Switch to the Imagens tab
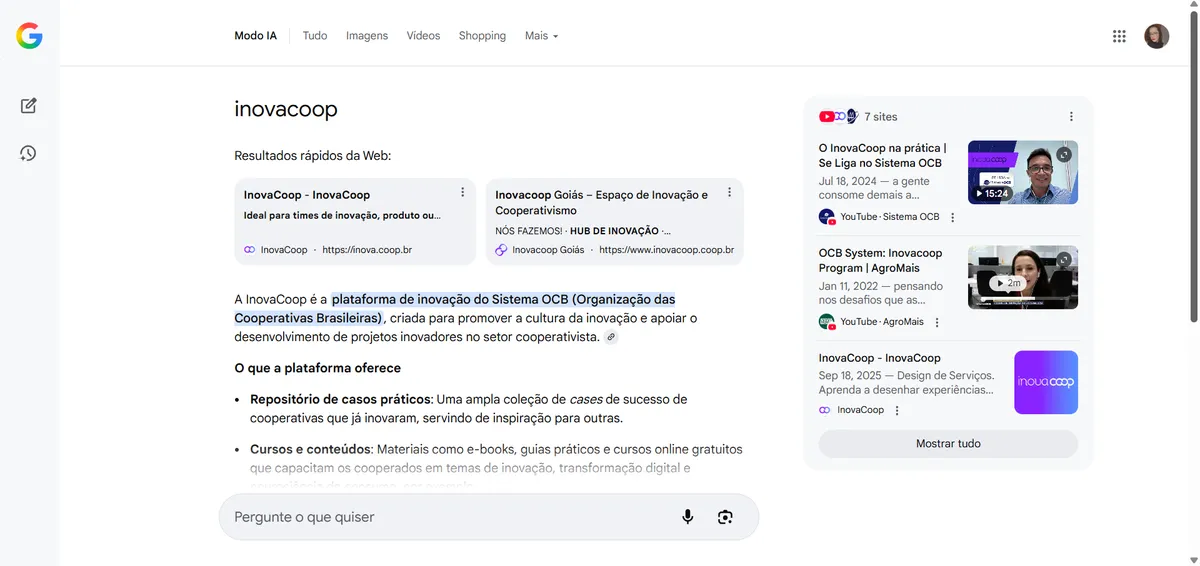 pos(366,36)
